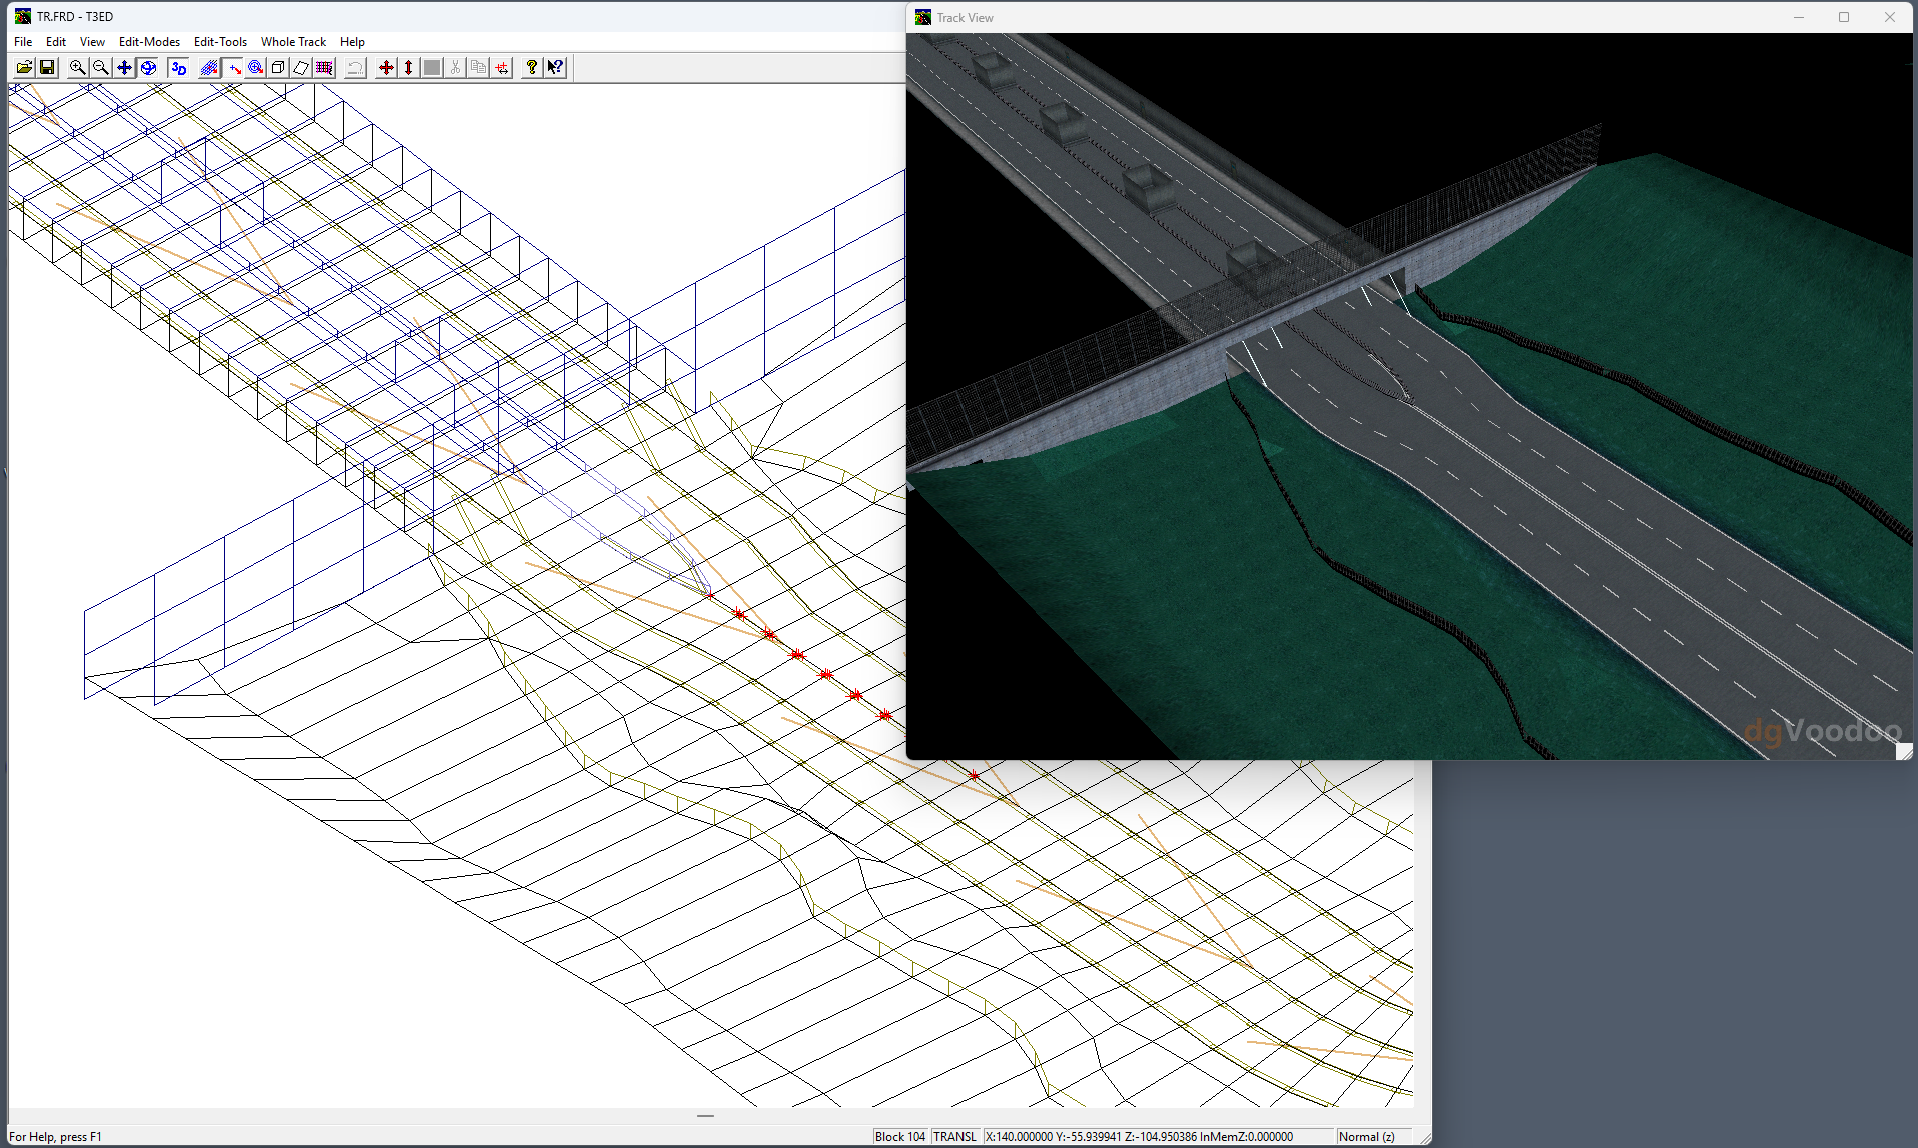
Task: Select the object cube edit mode
Action: 278,67
